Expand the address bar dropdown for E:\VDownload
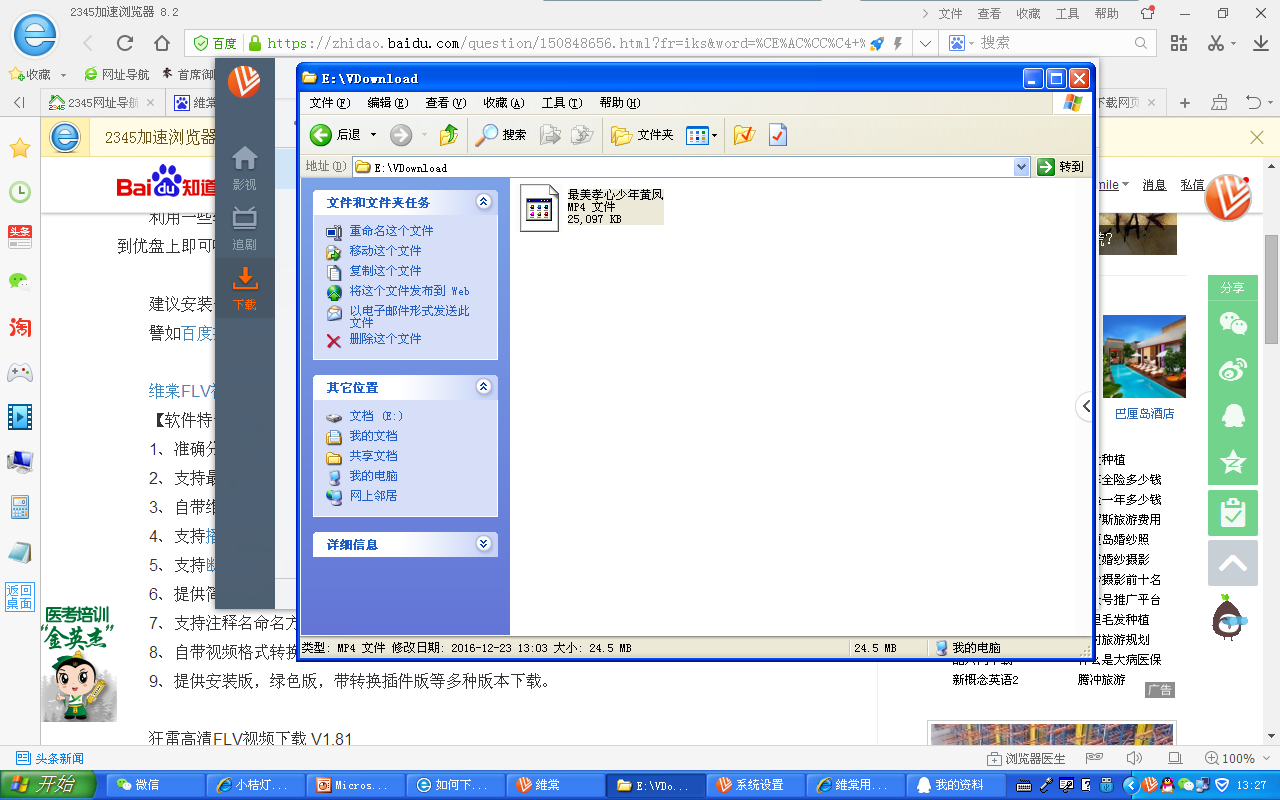 click(x=1021, y=167)
